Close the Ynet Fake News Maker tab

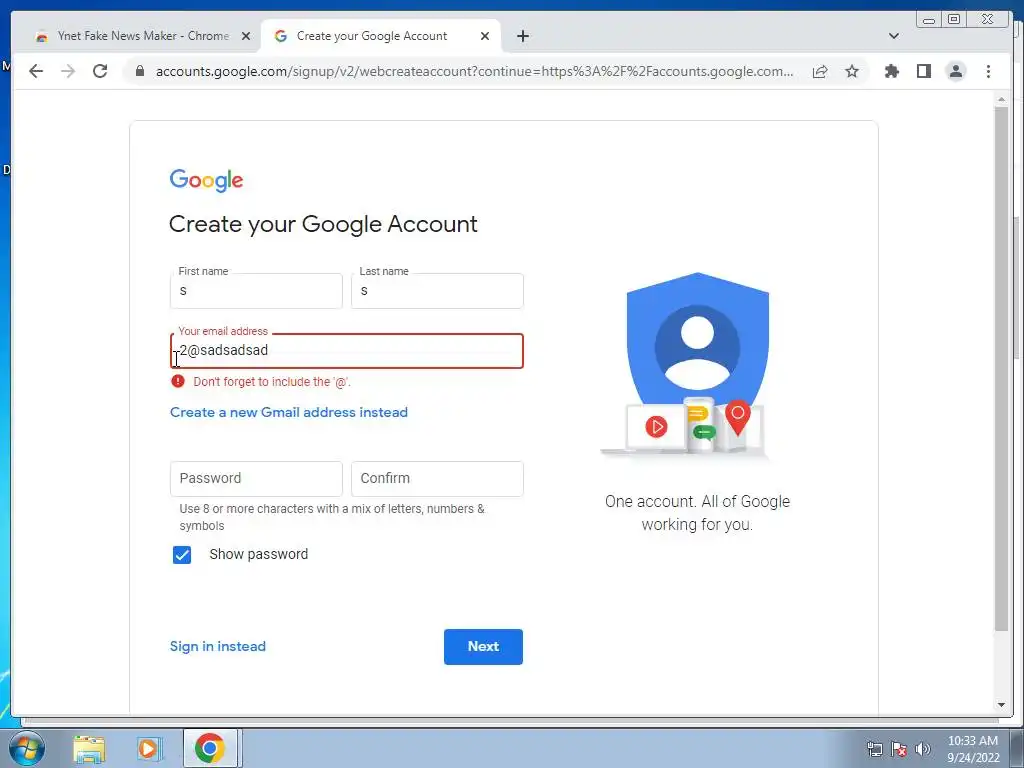[x=246, y=36]
